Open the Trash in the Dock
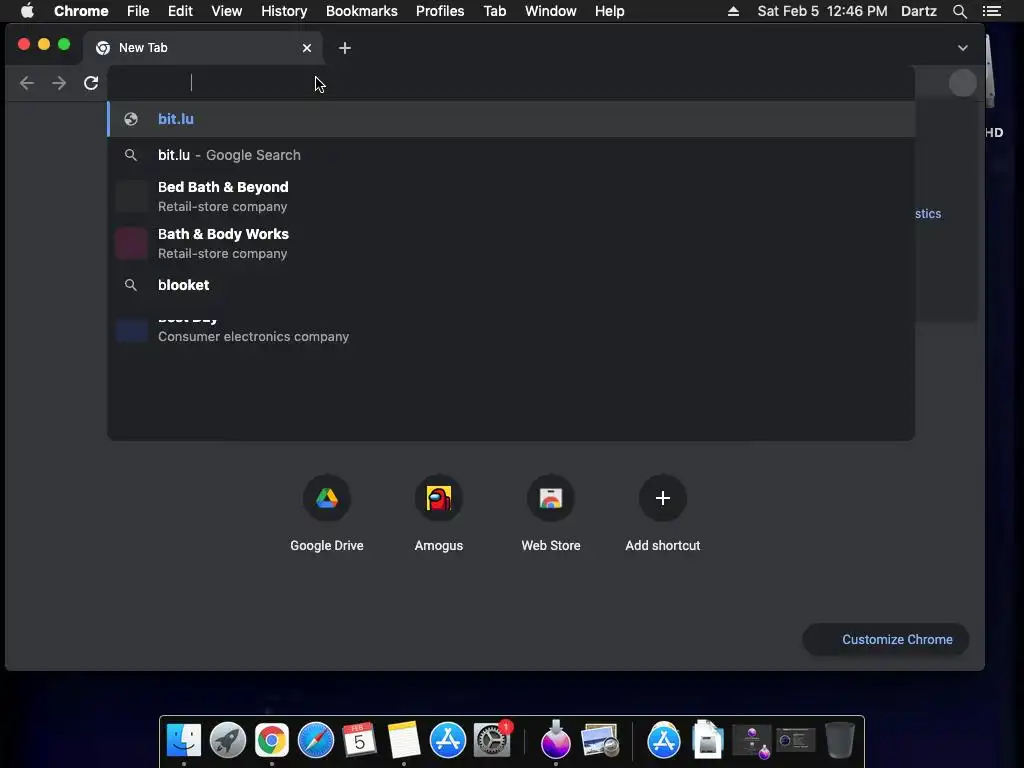This screenshot has width=1024, height=768. [839, 741]
